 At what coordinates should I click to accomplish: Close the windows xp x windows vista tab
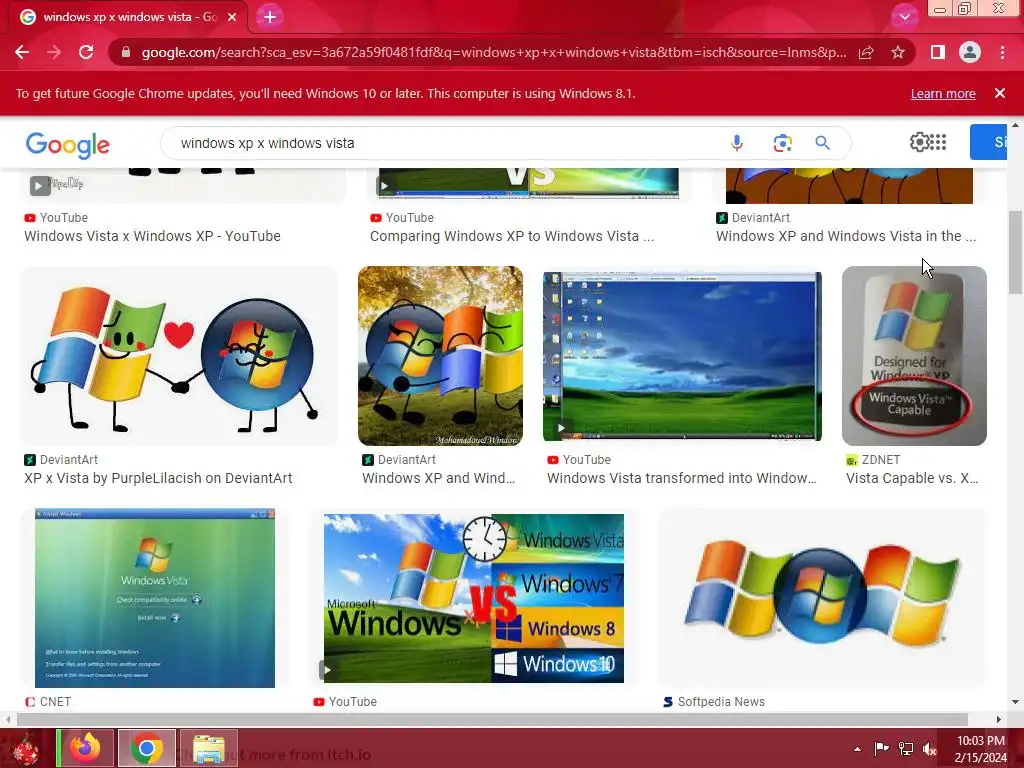coord(232,17)
